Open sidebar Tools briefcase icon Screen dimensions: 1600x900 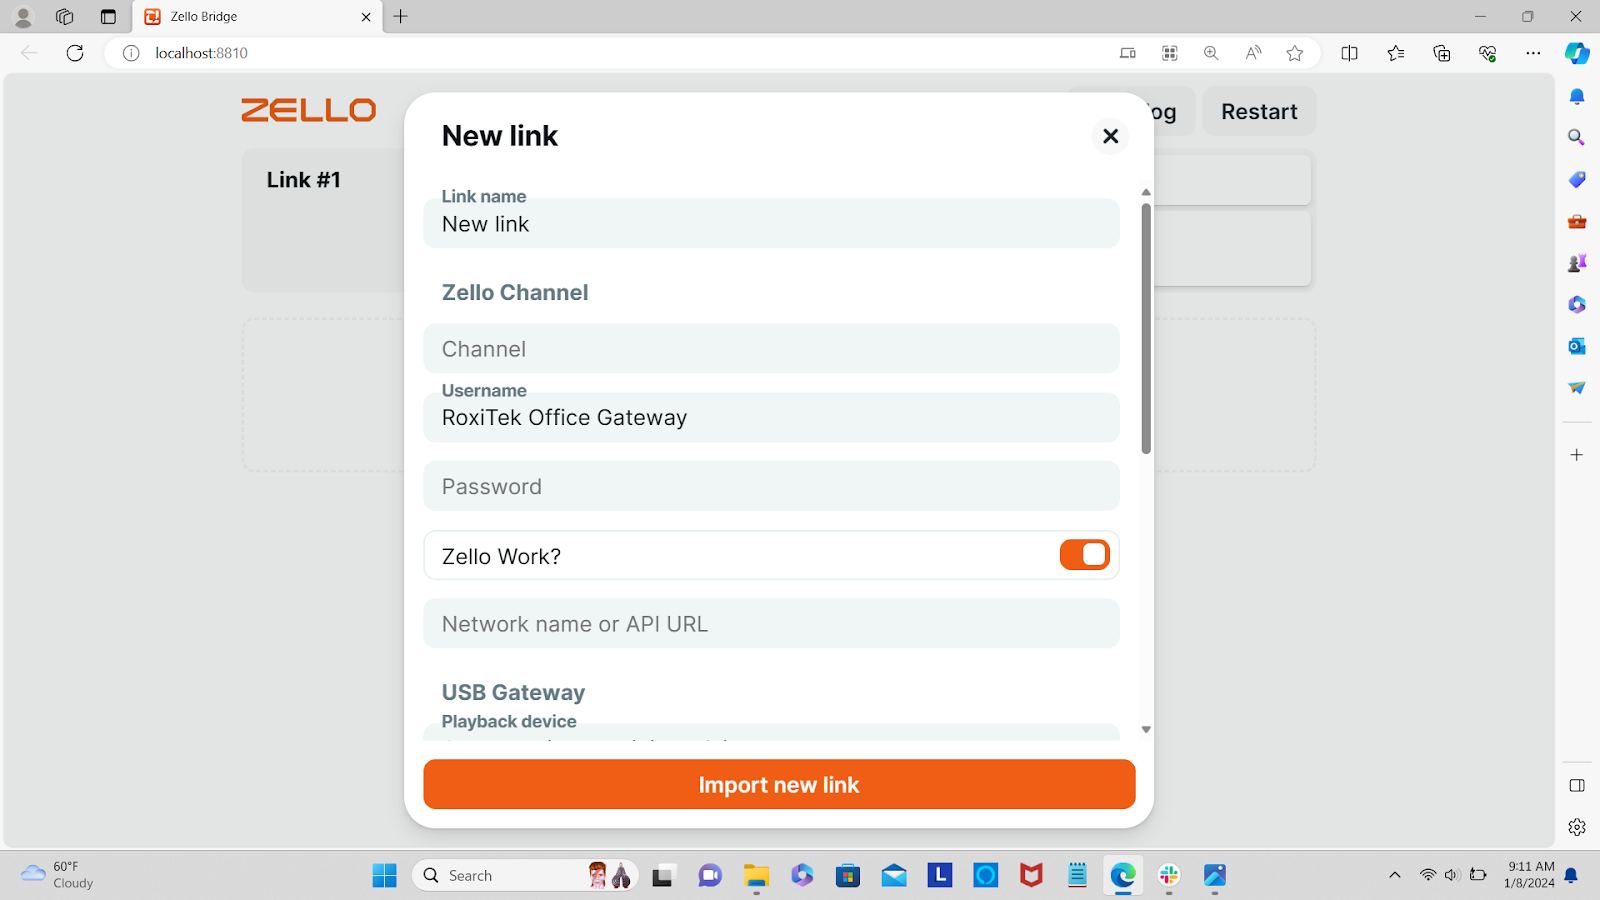(1577, 221)
